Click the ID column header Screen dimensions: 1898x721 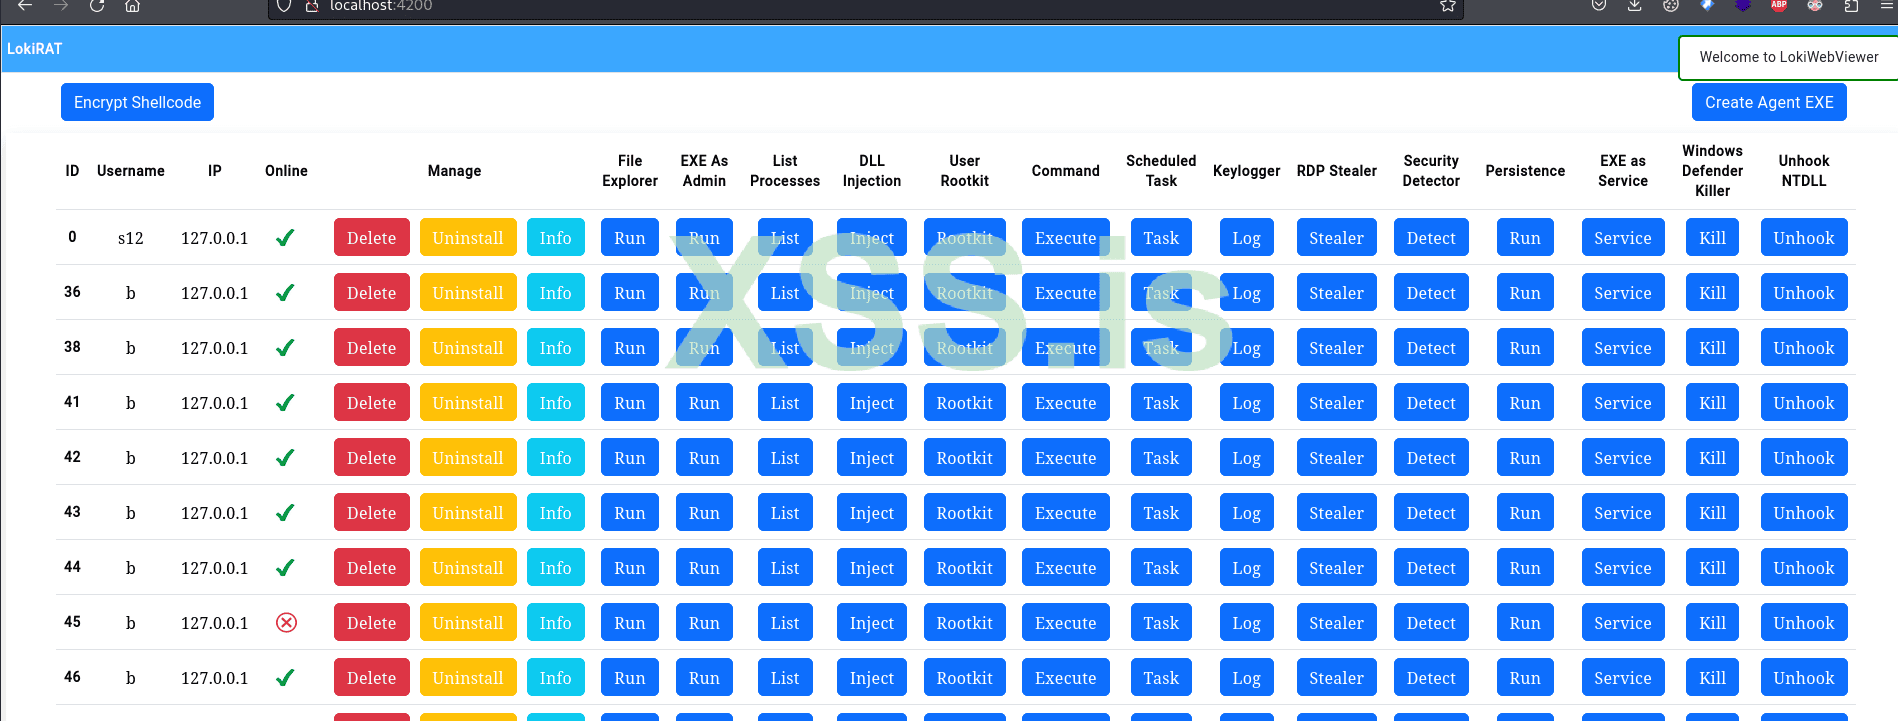[x=72, y=171]
